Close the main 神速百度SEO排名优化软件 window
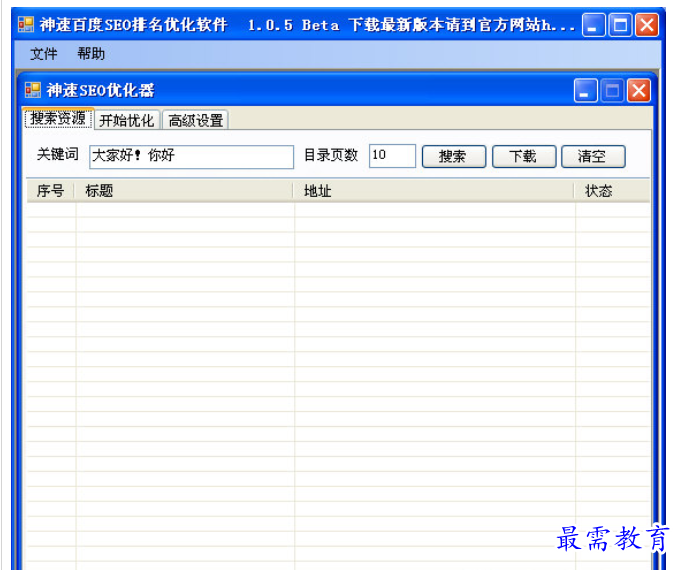The width and height of the screenshot is (678, 570). click(x=647, y=25)
